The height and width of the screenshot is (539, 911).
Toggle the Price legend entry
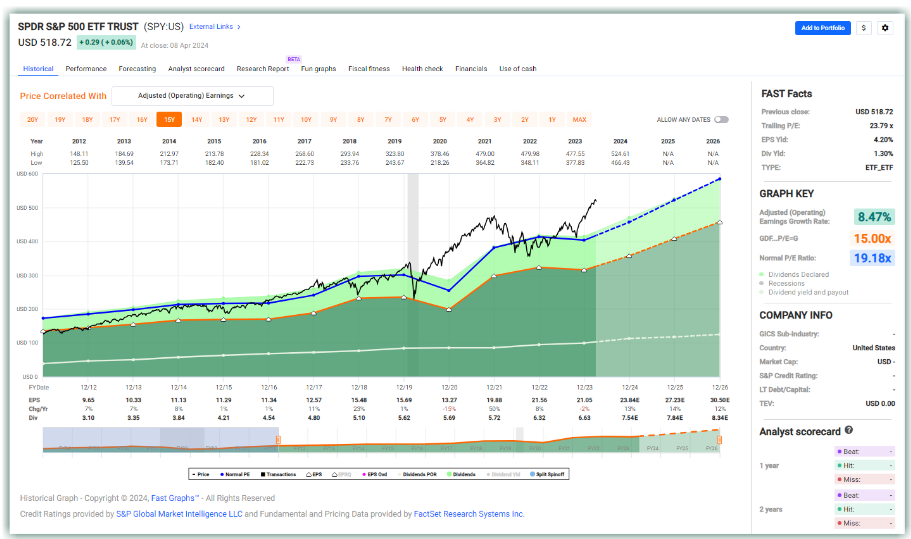click(200, 475)
